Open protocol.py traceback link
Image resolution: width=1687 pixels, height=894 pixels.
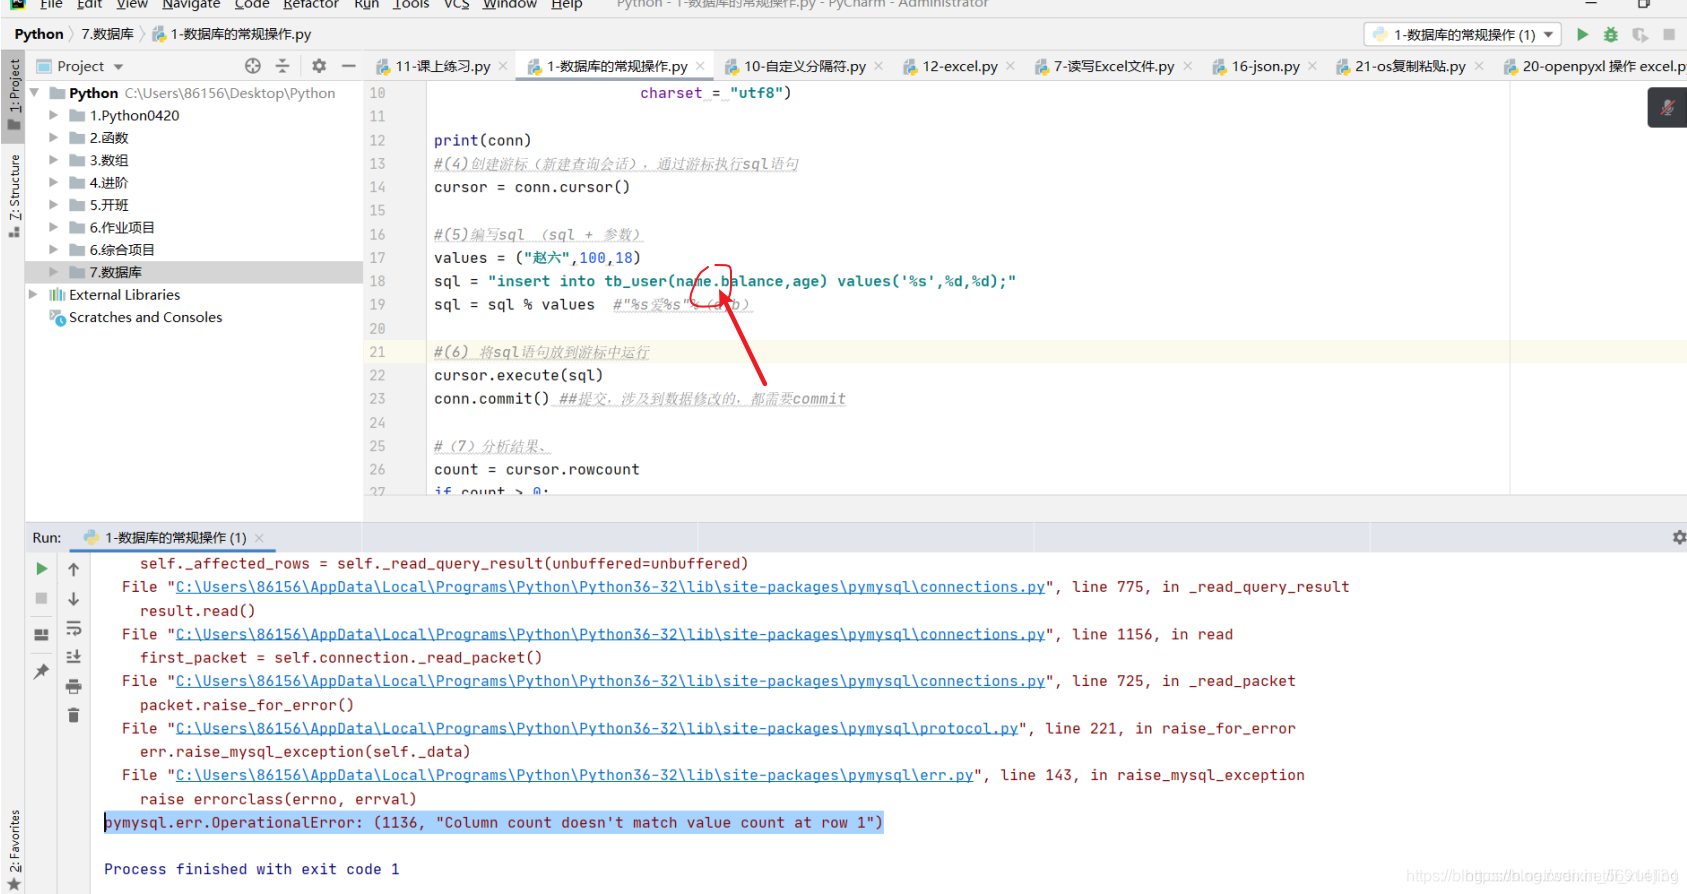(x=597, y=729)
